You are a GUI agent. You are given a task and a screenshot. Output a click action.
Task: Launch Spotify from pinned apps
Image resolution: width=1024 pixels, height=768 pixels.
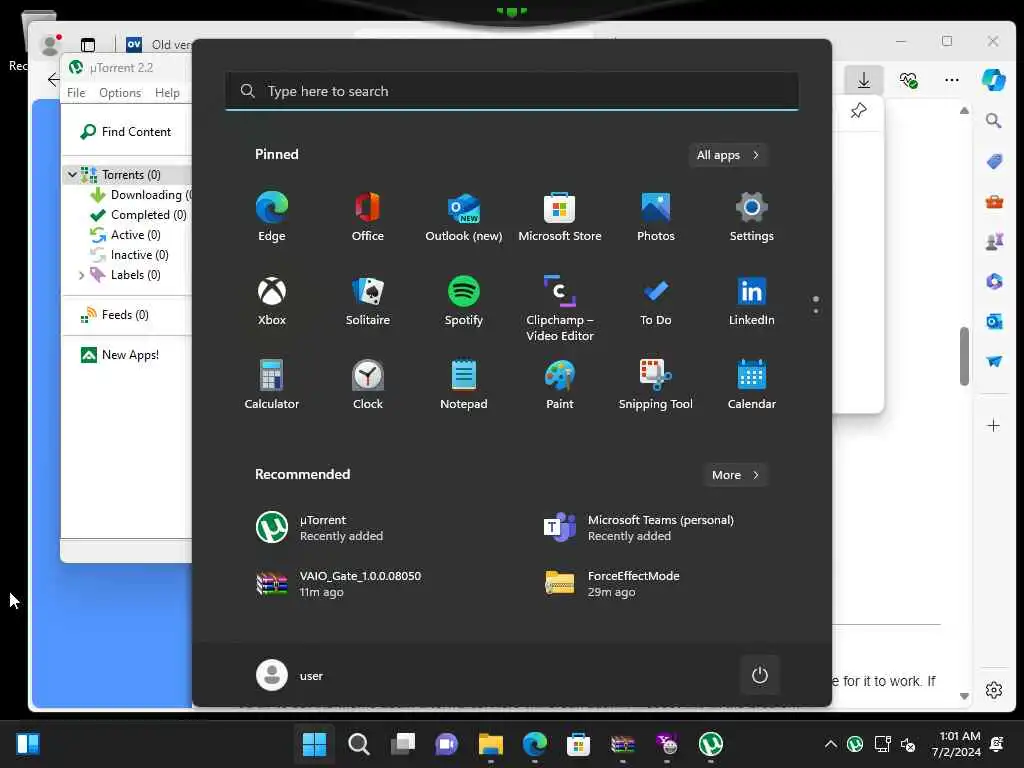coord(464,300)
